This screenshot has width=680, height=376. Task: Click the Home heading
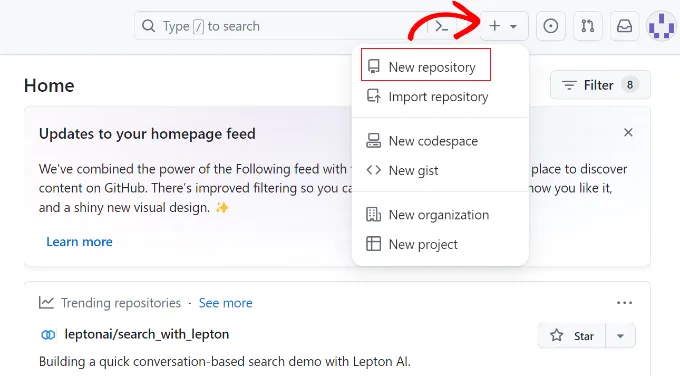[49, 85]
